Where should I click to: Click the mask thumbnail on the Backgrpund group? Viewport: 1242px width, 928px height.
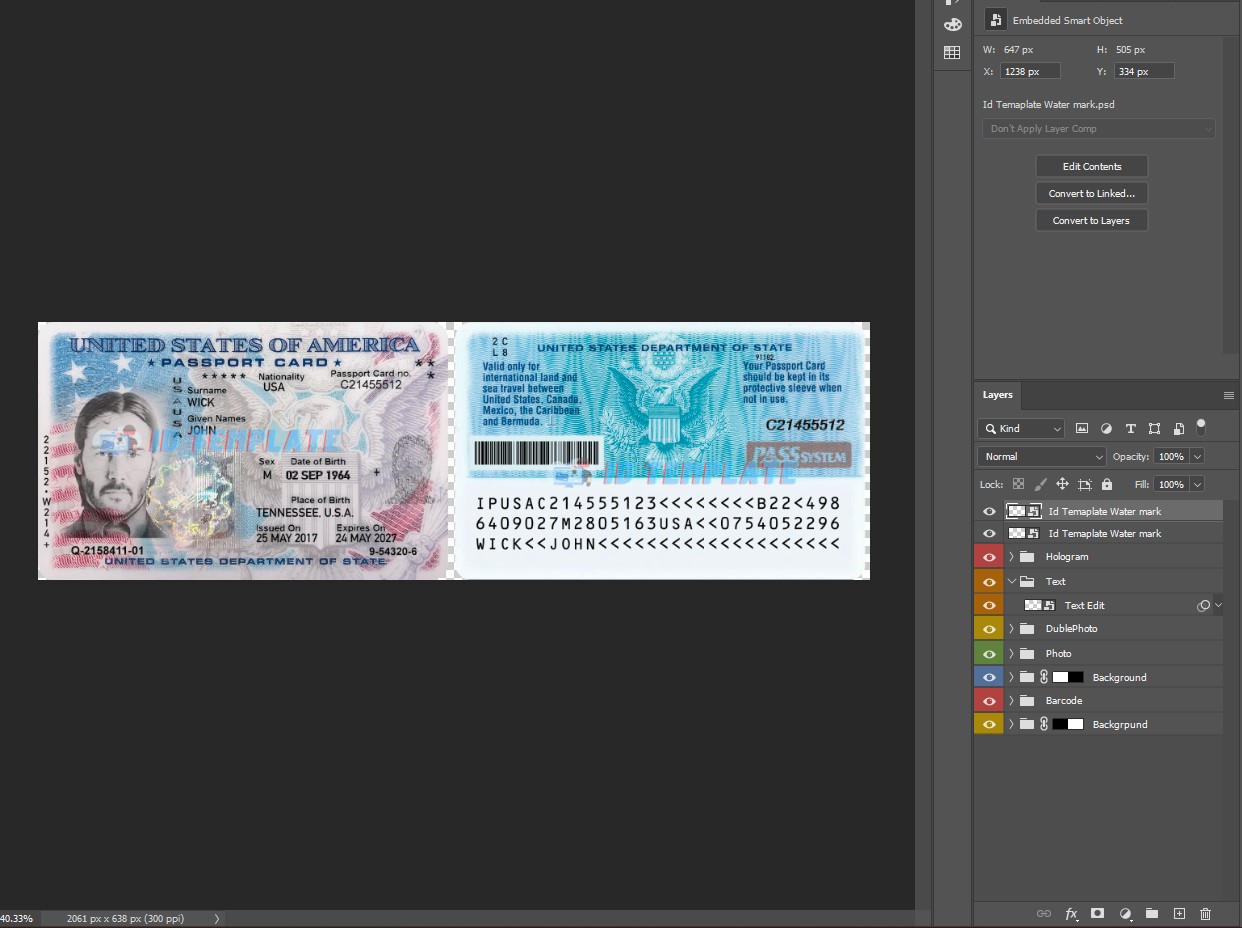[x=1068, y=724]
